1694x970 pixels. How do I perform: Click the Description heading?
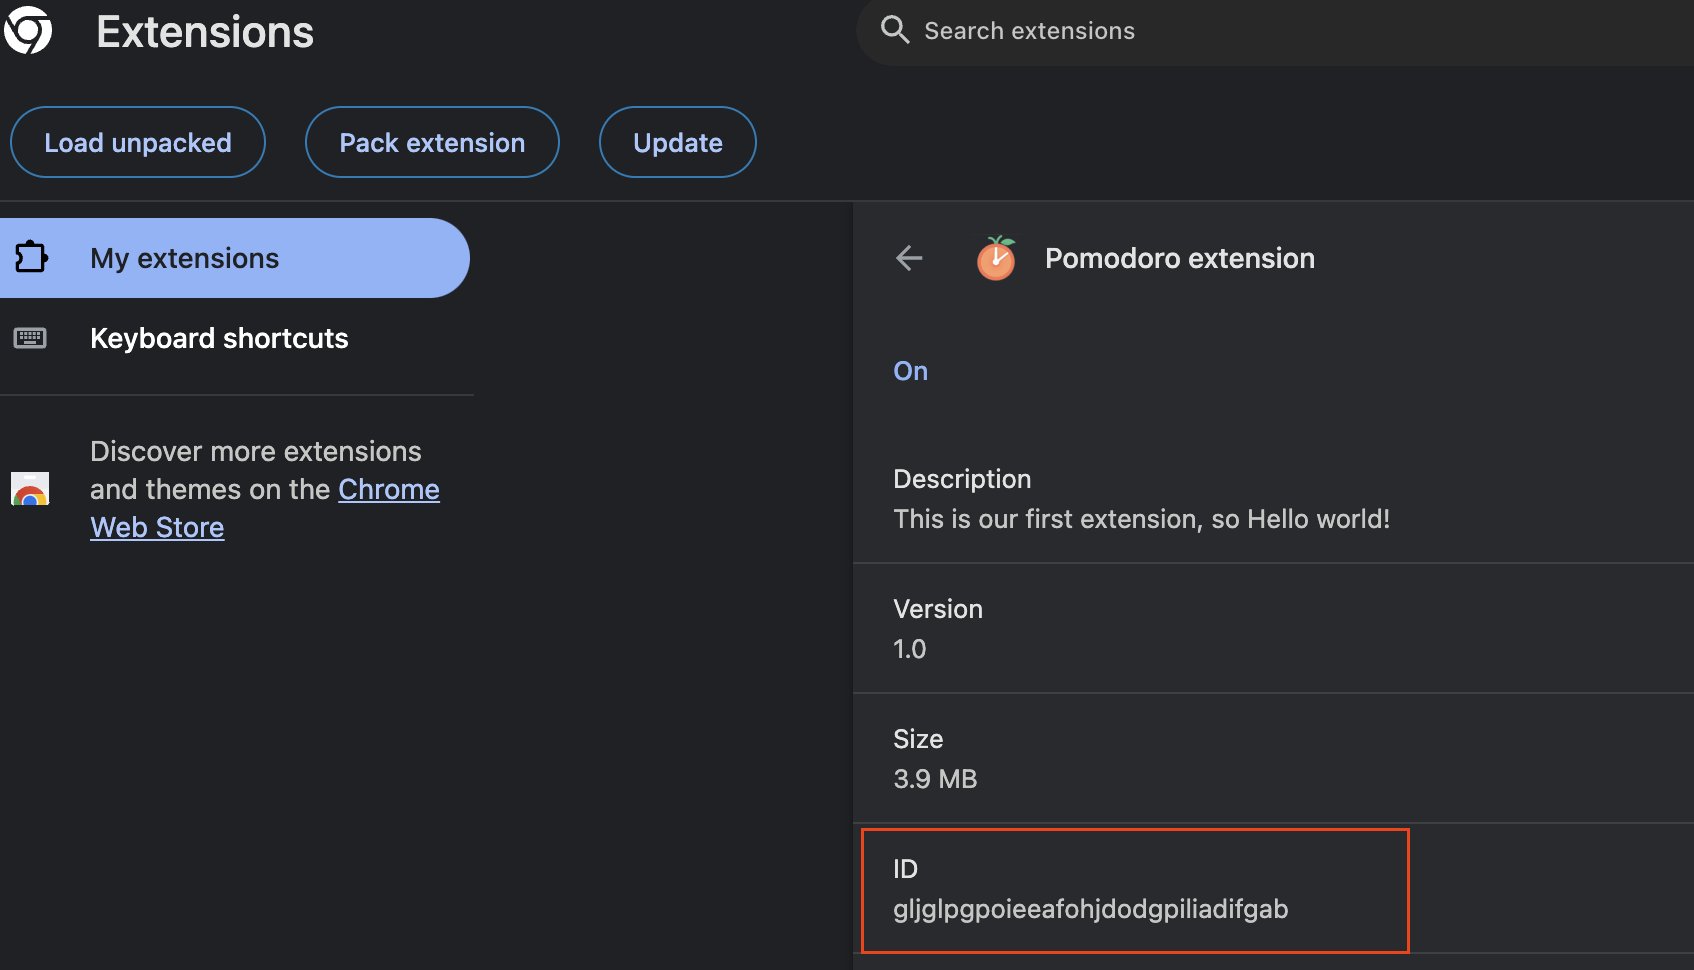coord(962,479)
